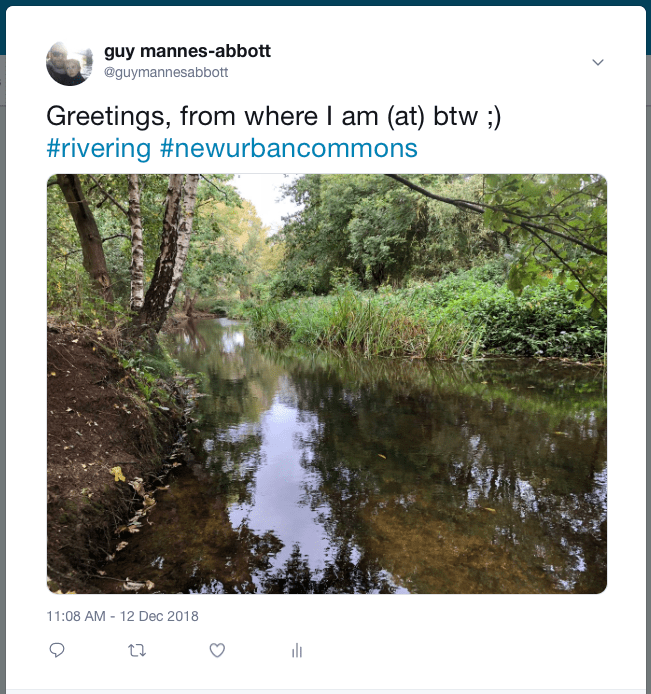View tweet activity via bar chart icon

pos(297,650)
